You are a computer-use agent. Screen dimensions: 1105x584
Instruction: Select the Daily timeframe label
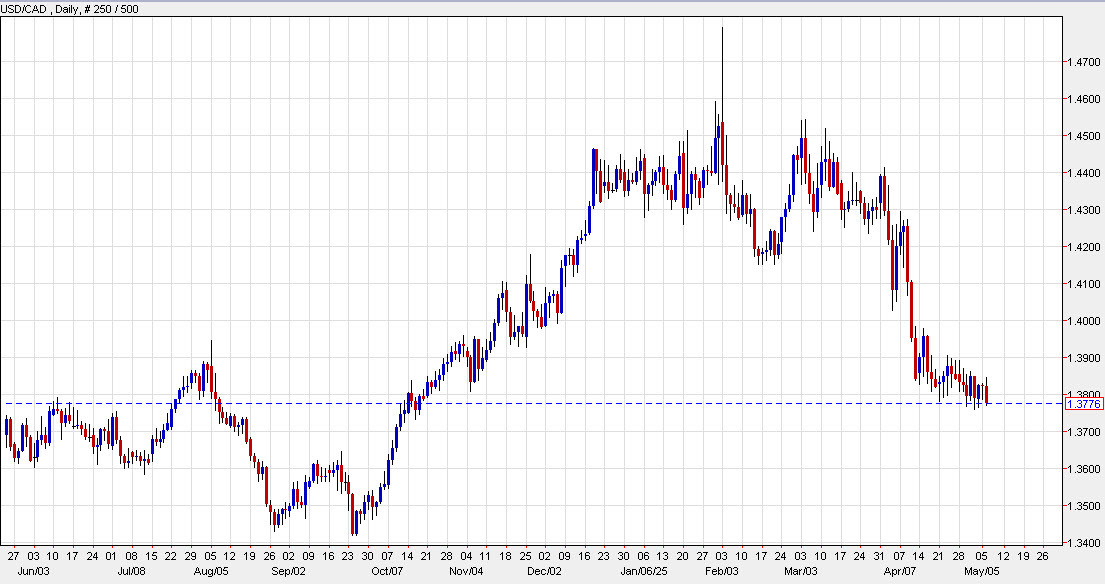pyautogui.click(x=68, y=10)
